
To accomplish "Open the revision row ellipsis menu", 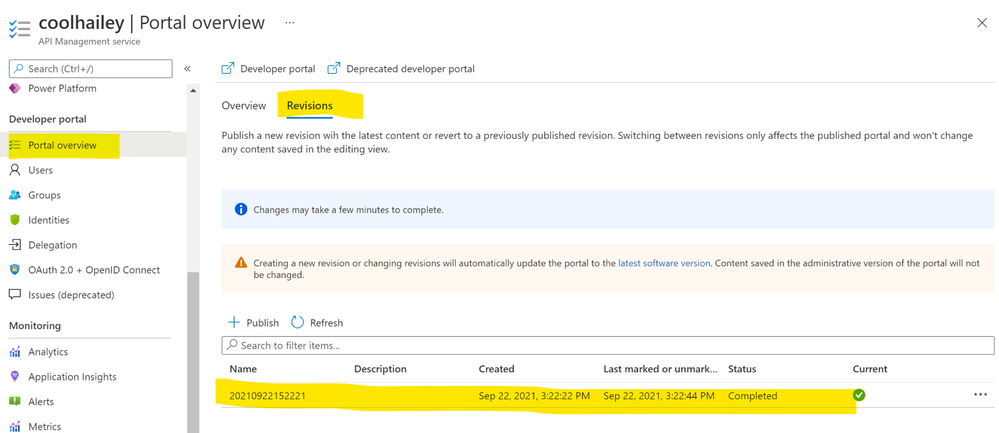I will point(980,395).
